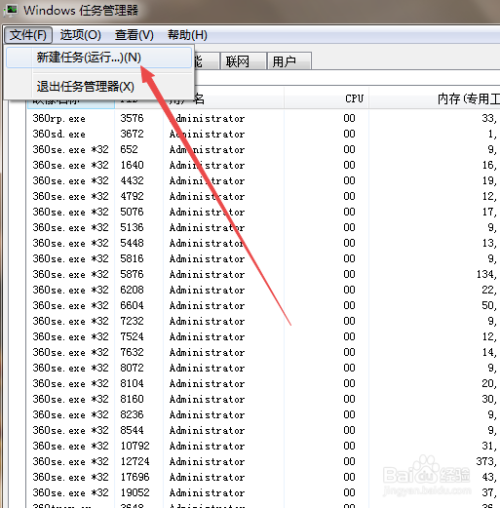Select process with PID 4792
The image size is (500, 508).
click(263, 196)
